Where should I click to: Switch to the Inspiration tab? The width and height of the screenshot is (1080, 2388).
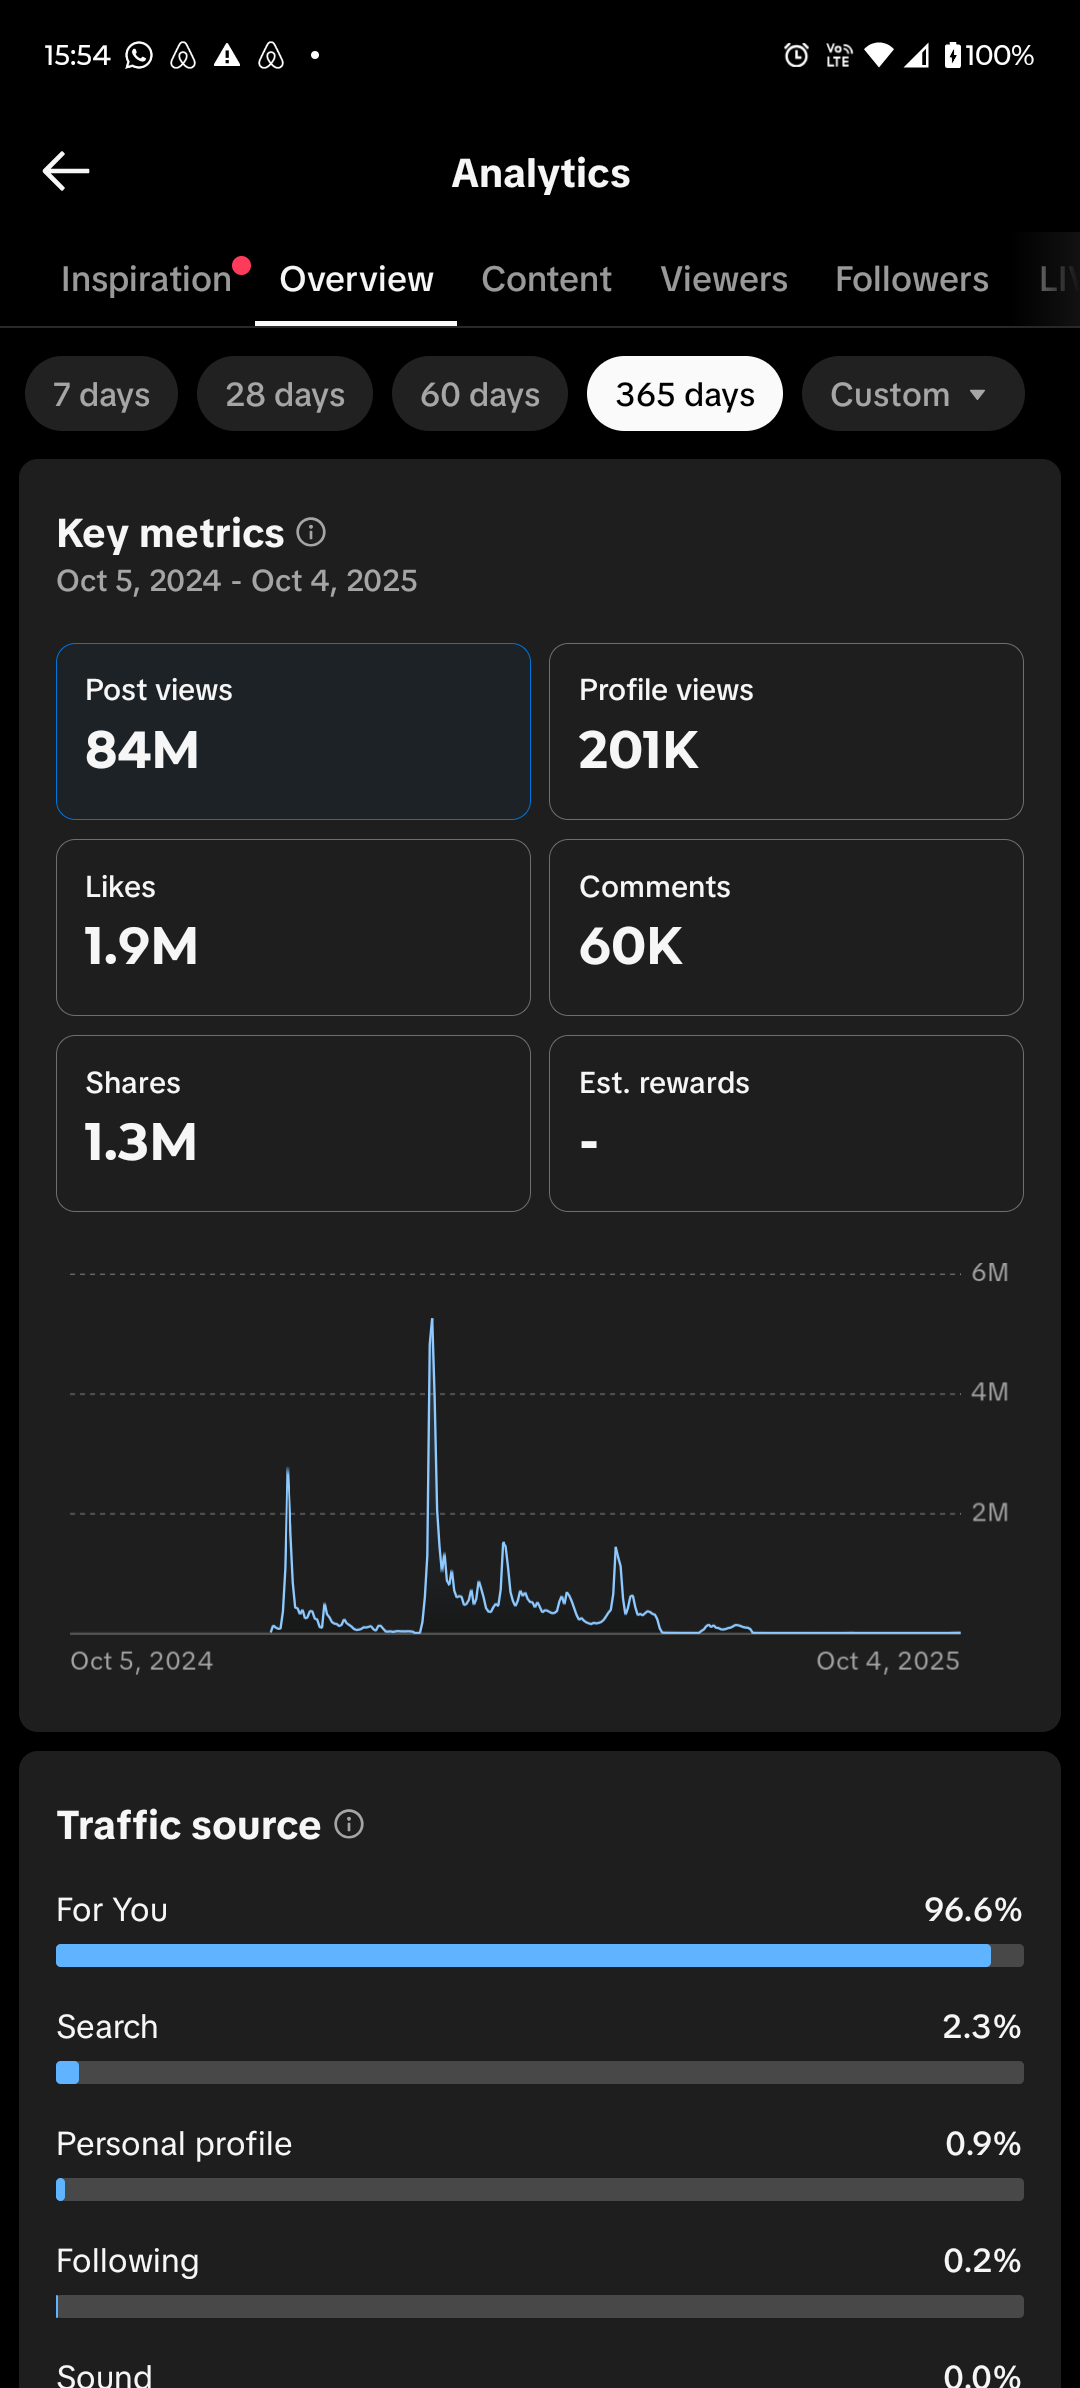click(146, 279)
